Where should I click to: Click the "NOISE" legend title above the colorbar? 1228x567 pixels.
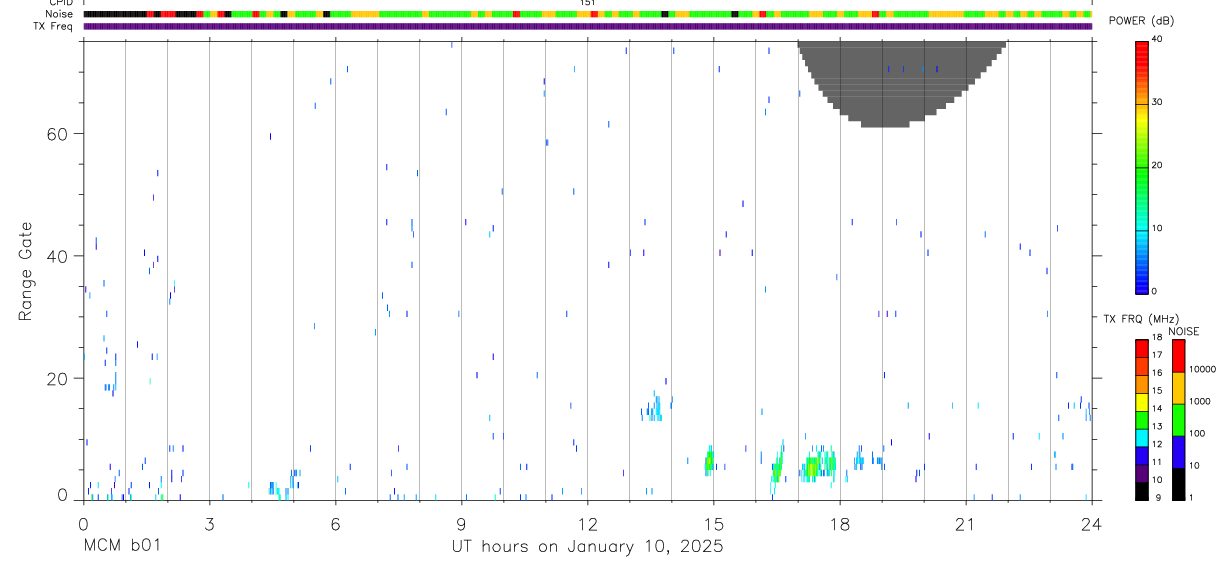1183,331
